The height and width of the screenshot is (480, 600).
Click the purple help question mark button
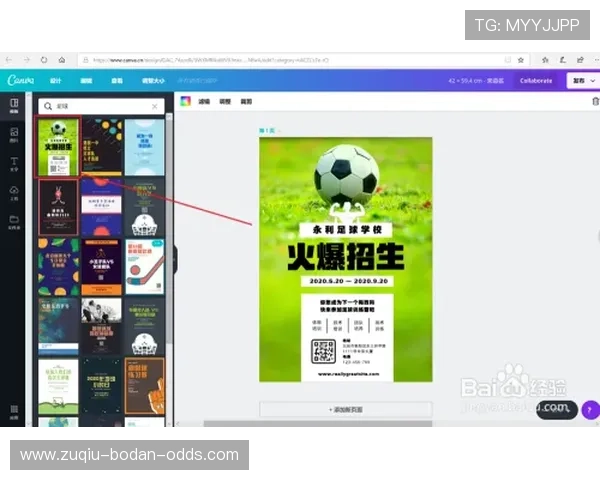pyautogui.click(x=589, y=409)
